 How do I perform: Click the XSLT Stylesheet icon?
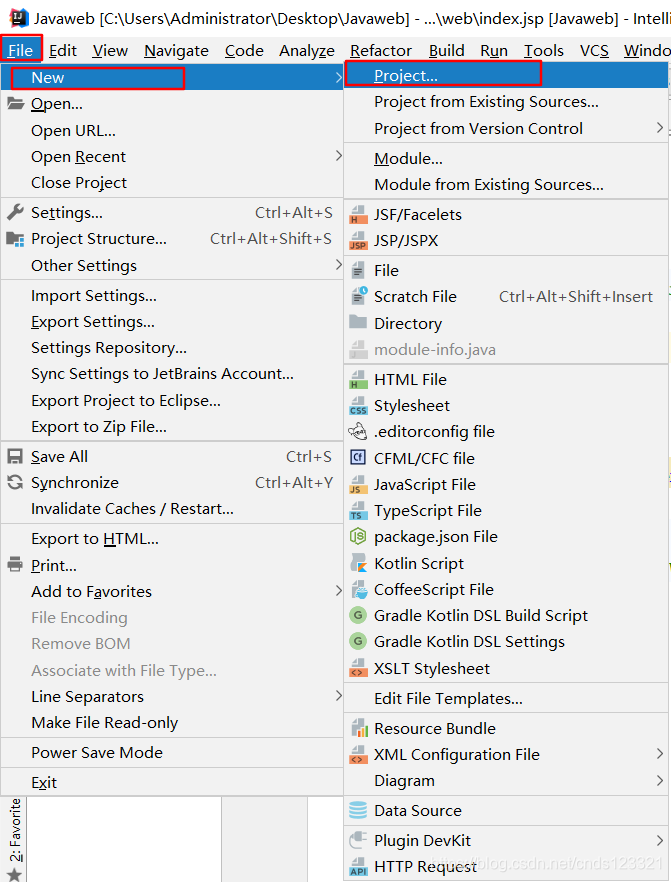pos(358,668)
